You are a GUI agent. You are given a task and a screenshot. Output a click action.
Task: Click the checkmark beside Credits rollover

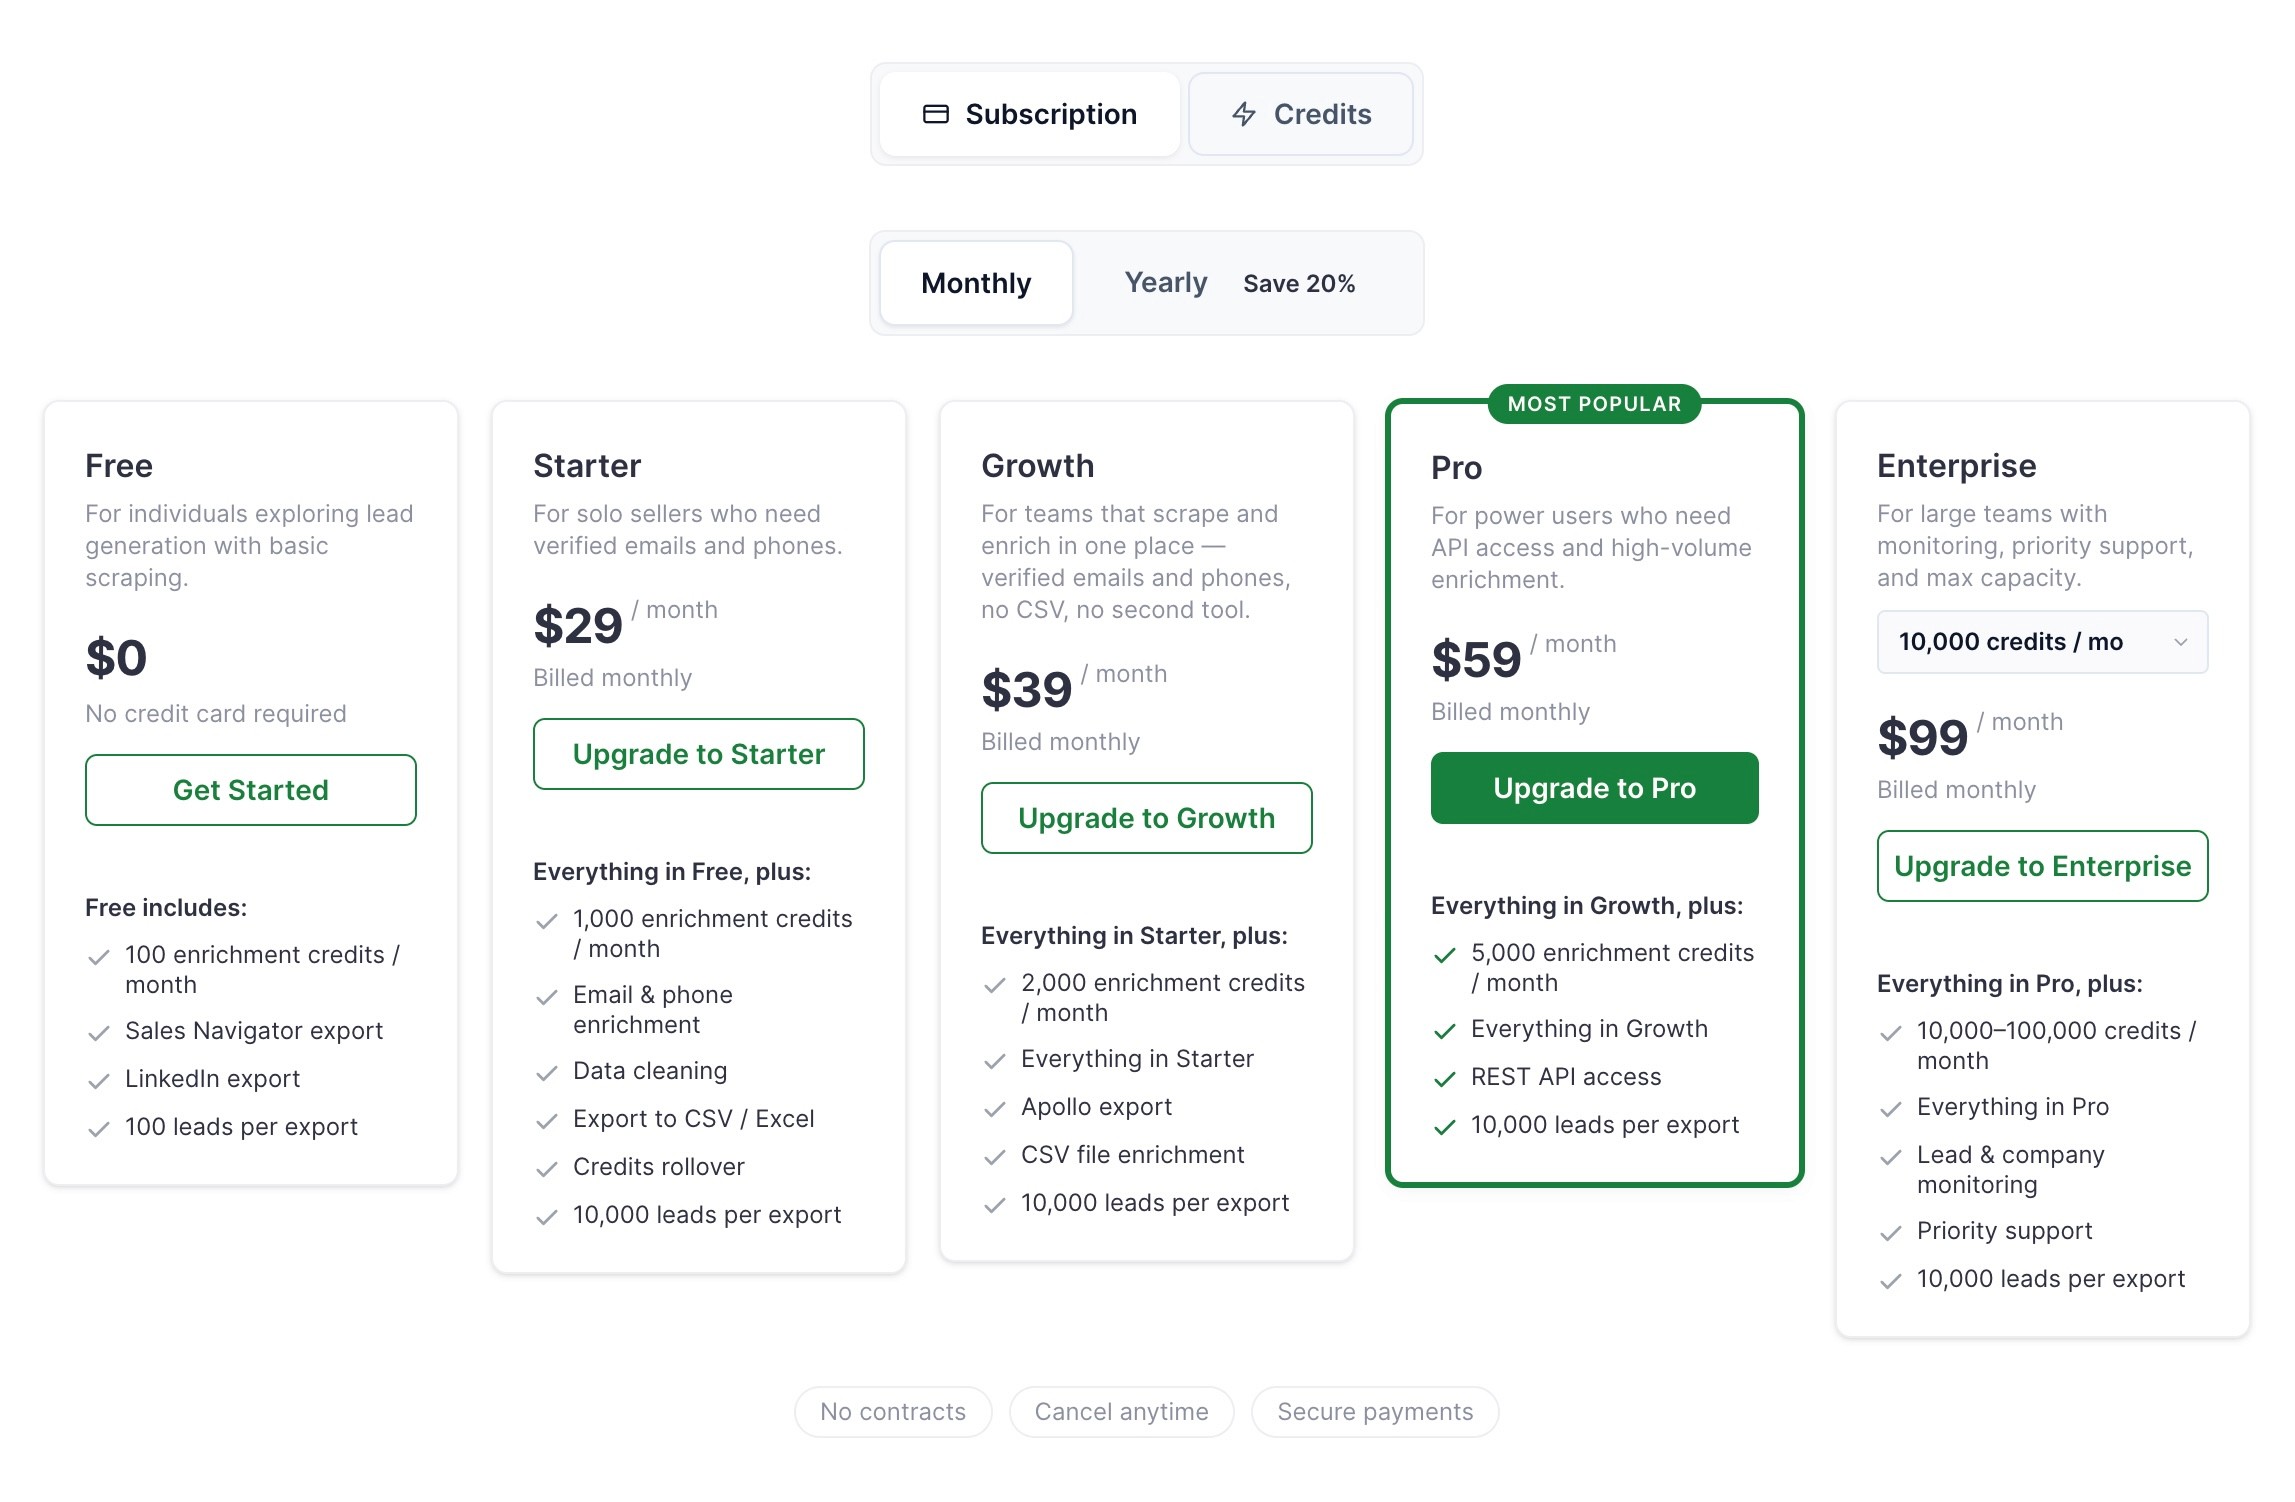(547, 1169)
